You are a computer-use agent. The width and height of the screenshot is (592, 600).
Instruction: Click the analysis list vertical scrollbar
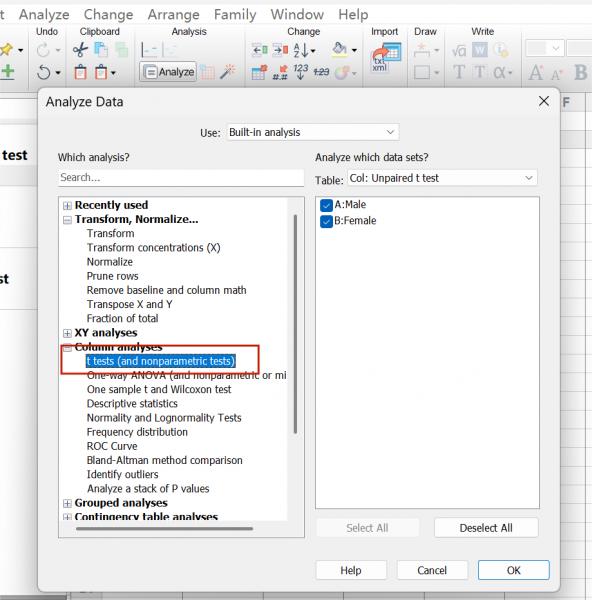(x=295, y=324)
